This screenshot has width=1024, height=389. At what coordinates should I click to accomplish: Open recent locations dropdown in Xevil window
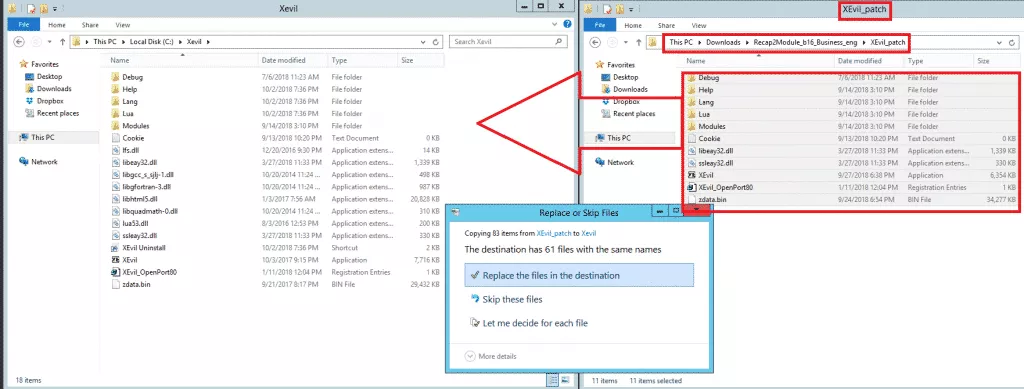coord(51,42)
